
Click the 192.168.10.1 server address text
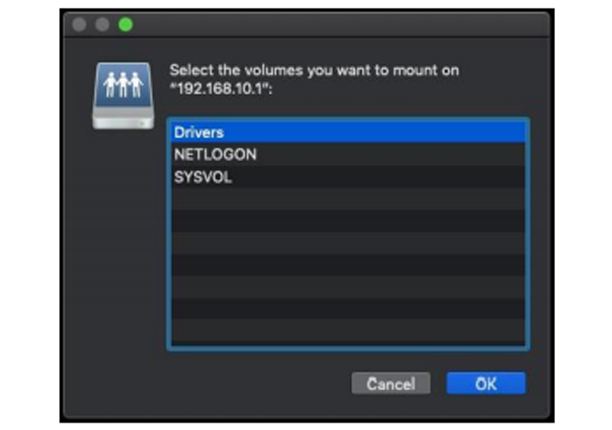(x=226, y=88)
